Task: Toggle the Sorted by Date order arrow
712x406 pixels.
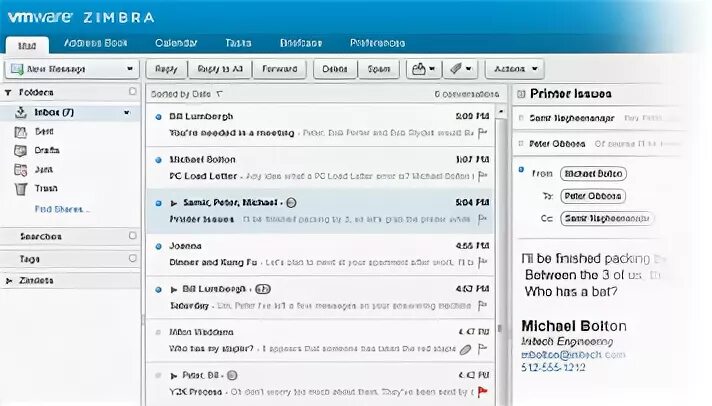Action: tap(220, 94)
